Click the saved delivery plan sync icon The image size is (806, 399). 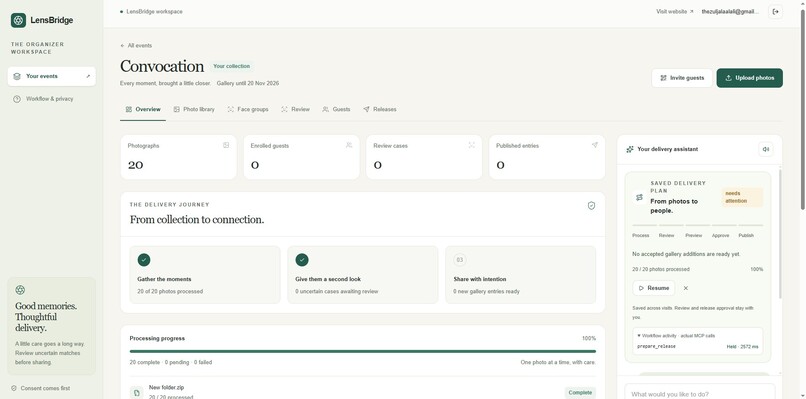[639, 197]
